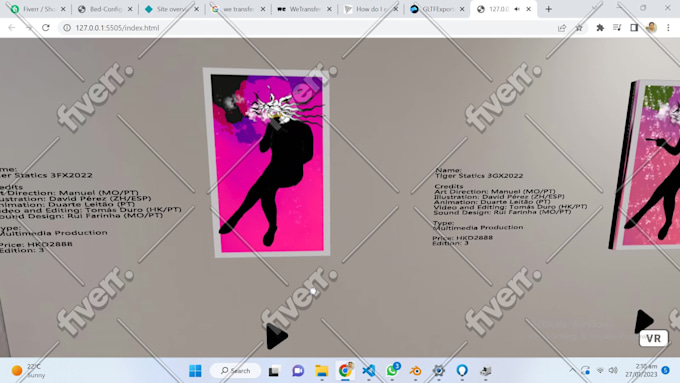Open File Explorer from the taskbar
680x383 pixels.
(321, 371)
